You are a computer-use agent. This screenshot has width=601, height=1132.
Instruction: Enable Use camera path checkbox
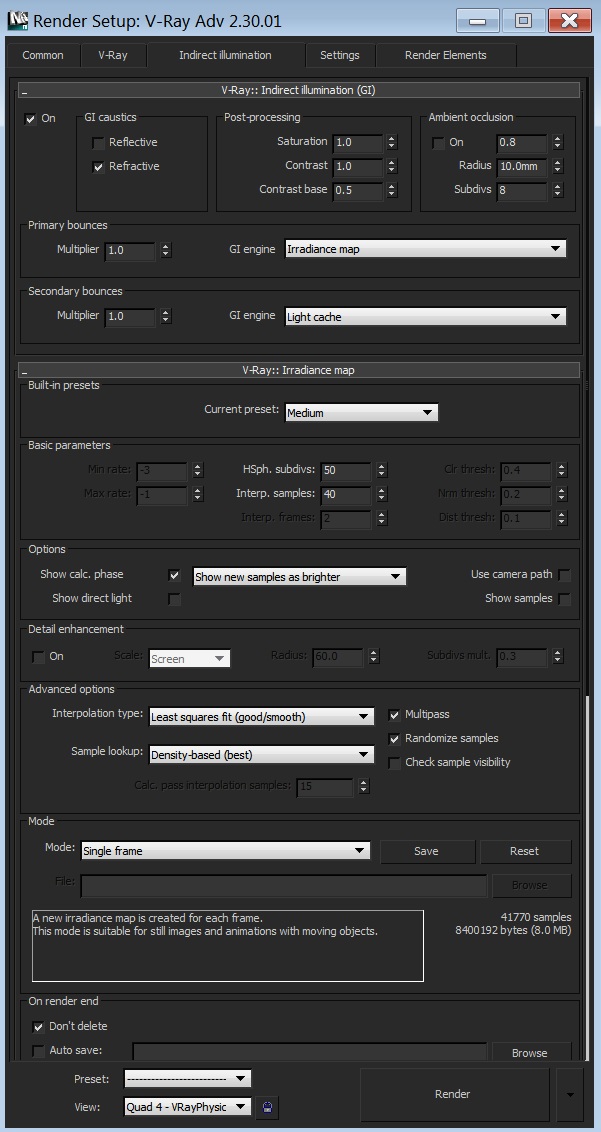[x=564, y=575]
